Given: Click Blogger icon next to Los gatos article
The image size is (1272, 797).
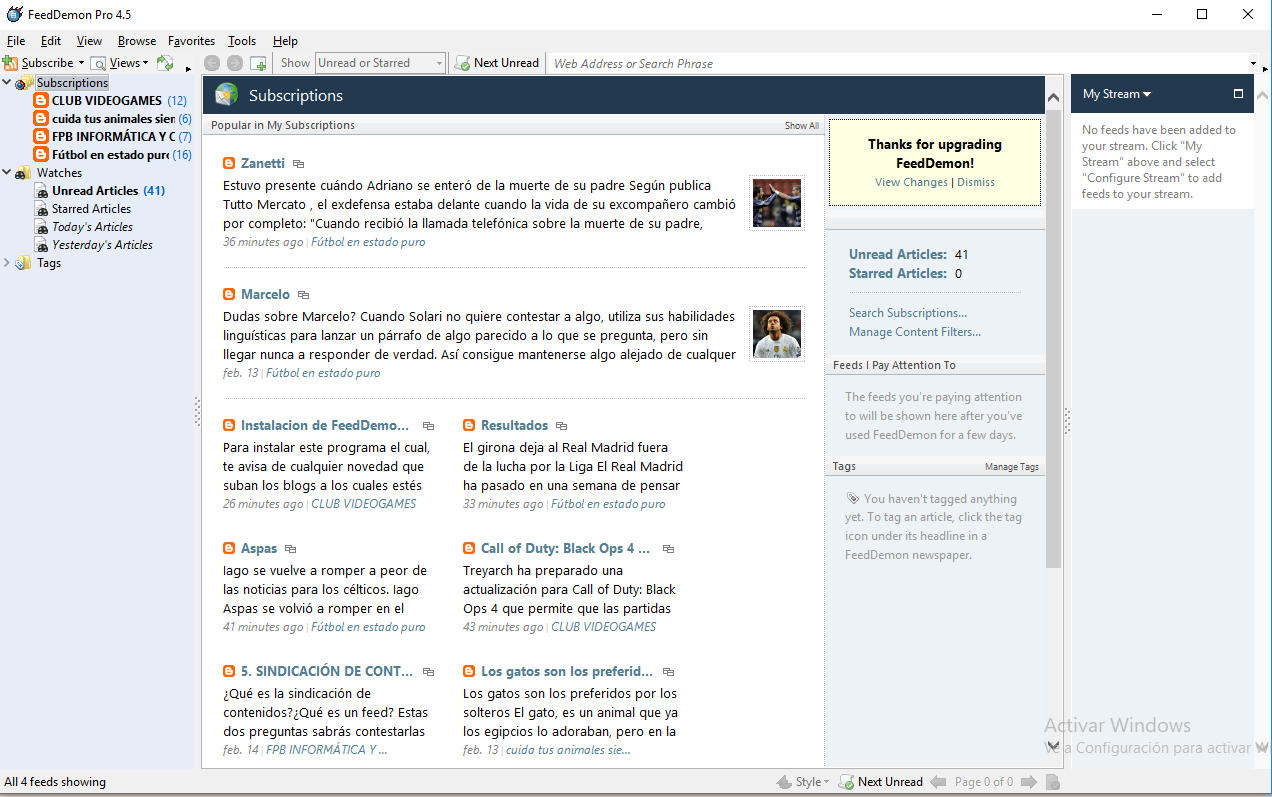Looking at the screenshot, I should (469, 671).
